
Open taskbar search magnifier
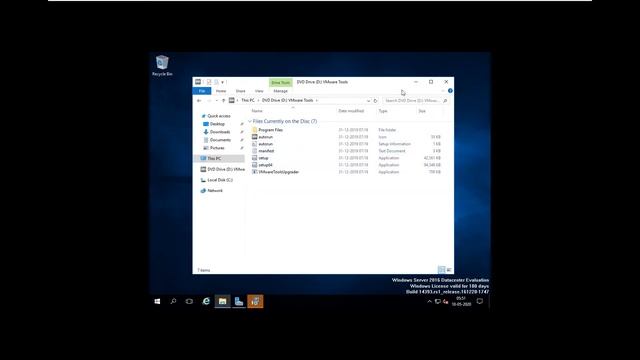click(173, 302)
